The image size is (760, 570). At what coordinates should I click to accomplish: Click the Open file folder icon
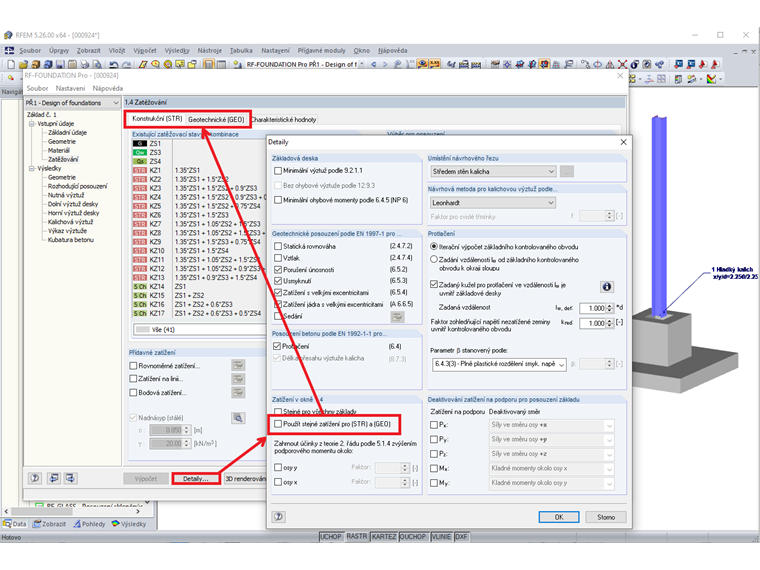(x=23, y=64)
